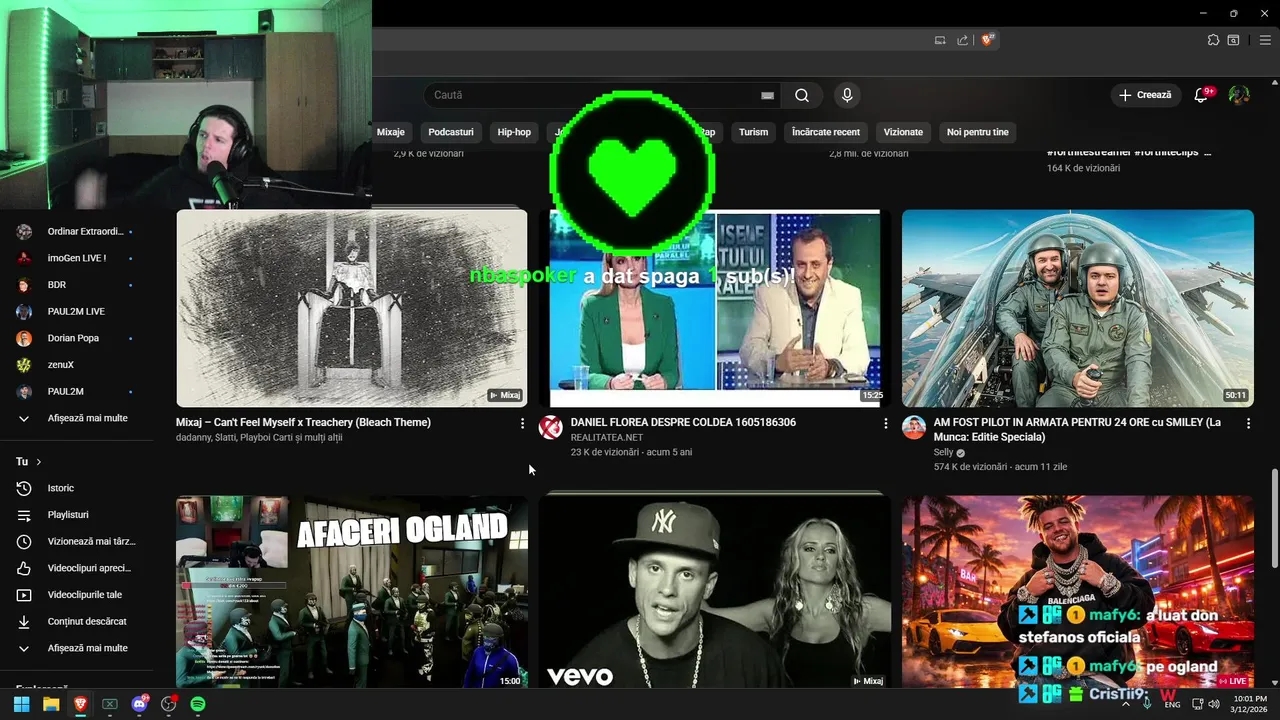The height and width of the screenshot is (720, 1280).
Task: Show hidden tray icons chevron
Action: coord(1127,704)
